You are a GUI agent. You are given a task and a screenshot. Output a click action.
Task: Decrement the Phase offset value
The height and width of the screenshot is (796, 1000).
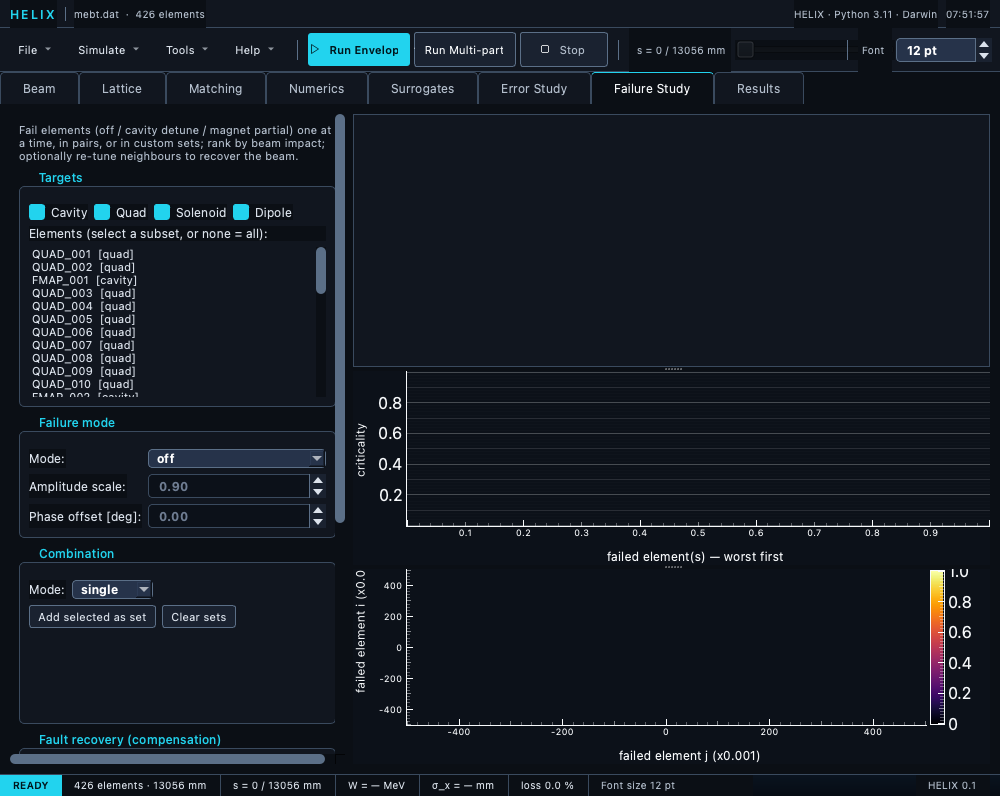coord(318,522)
